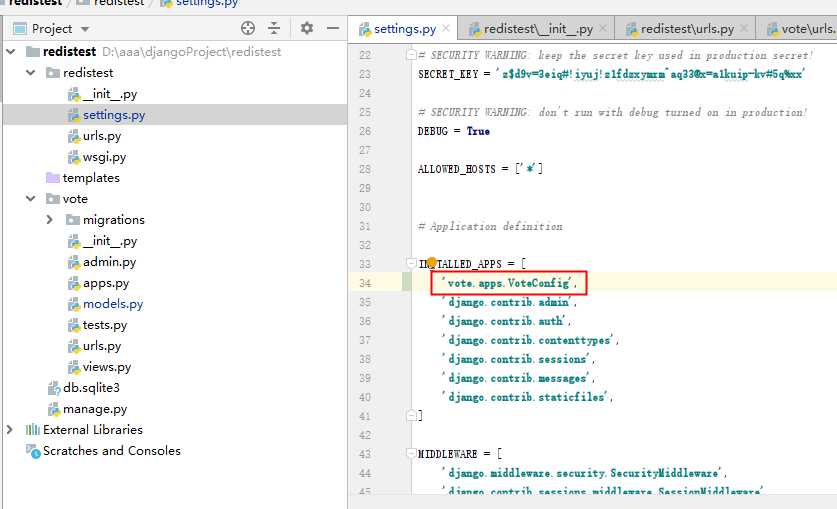The image size is (837, 509).
Task: Select manage.py in the project tree
Action: click(x=95, y=409)
